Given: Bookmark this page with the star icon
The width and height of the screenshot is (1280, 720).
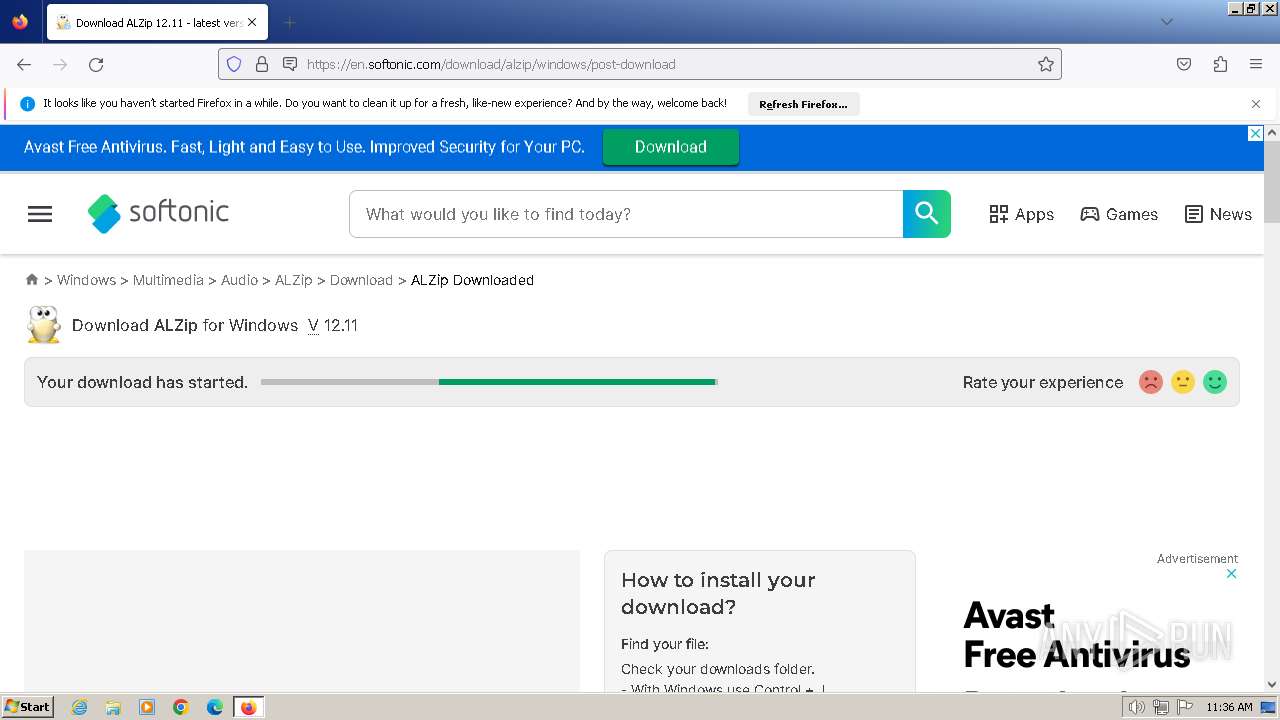Looking at the screenshot, I should click(x=1046, y=64).
